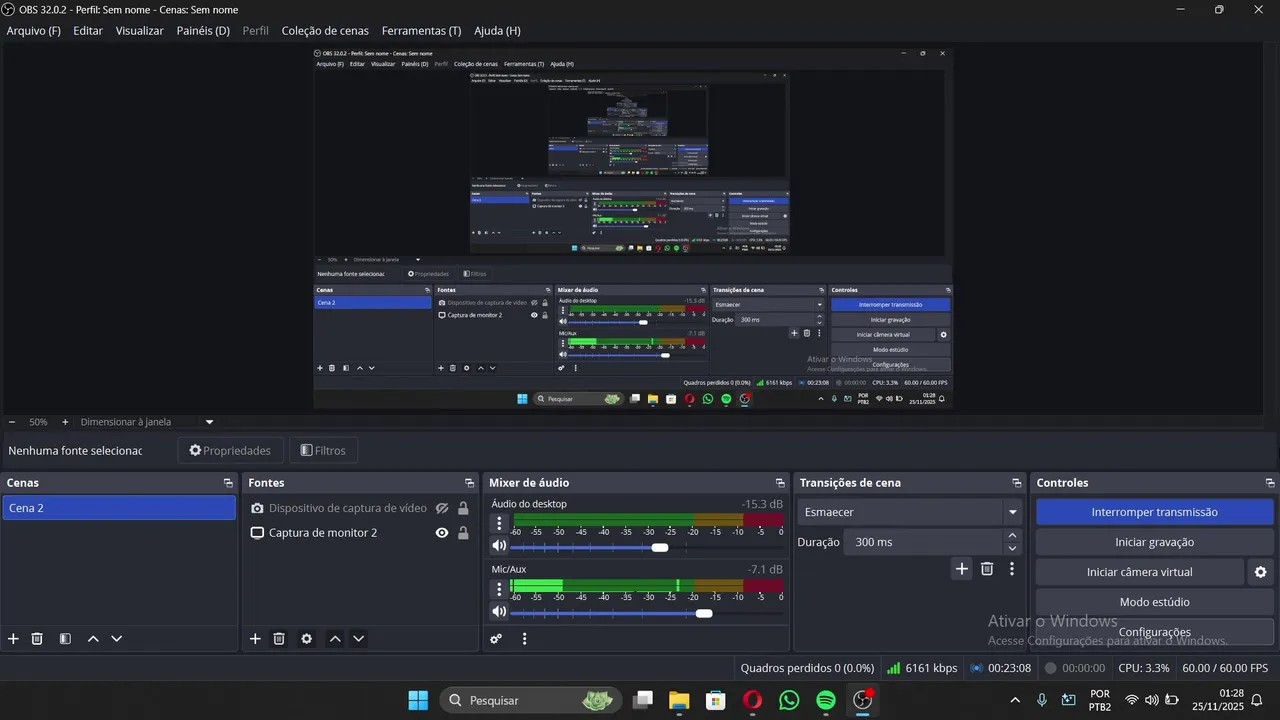Click Iniciar gravação button
Screen dimensions: 1280x720
click(x=1155, y=542)
